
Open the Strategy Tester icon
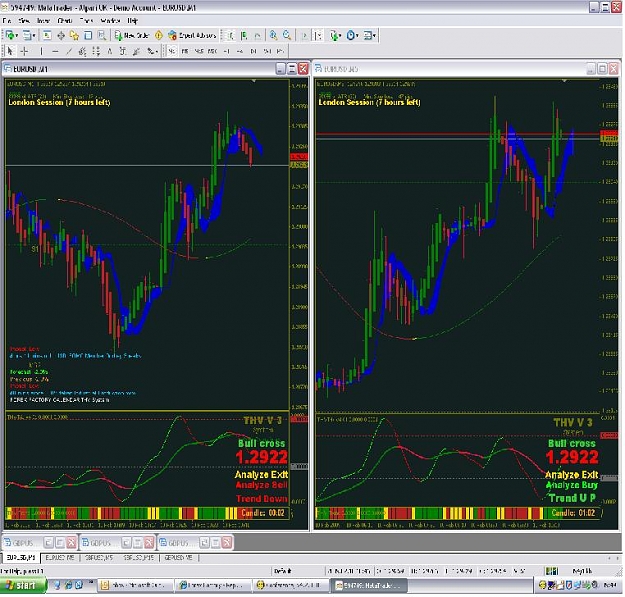pos(102,35)
